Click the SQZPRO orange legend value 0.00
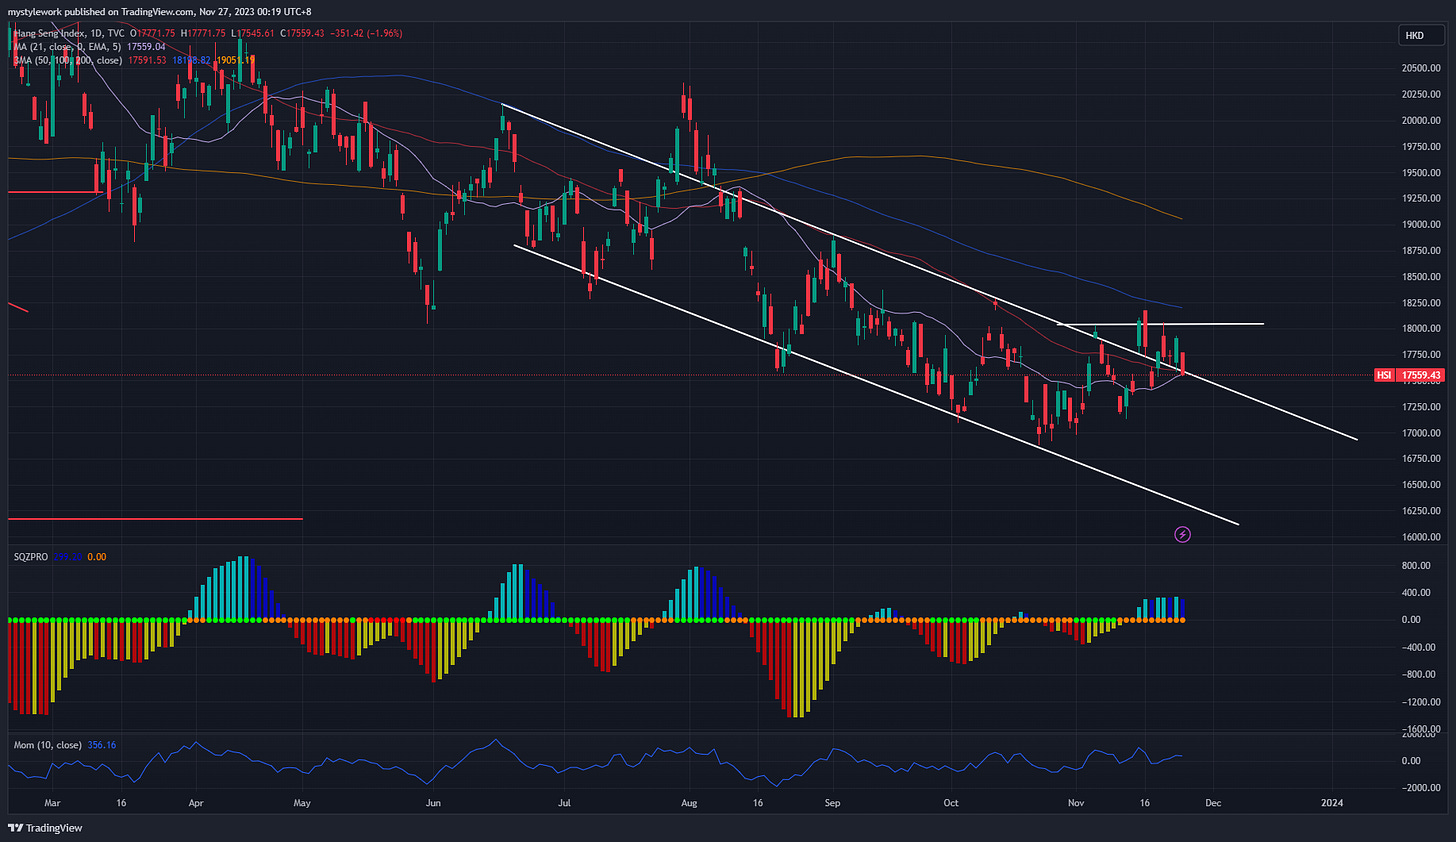The width and height of the screenshot is (1456, 842). pos(97,556)
